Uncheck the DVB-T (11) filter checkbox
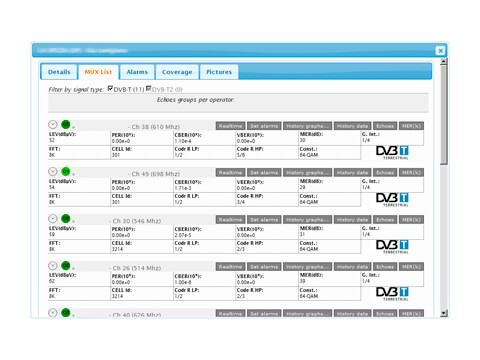The image size is (480, 360). tap(110, 89)
